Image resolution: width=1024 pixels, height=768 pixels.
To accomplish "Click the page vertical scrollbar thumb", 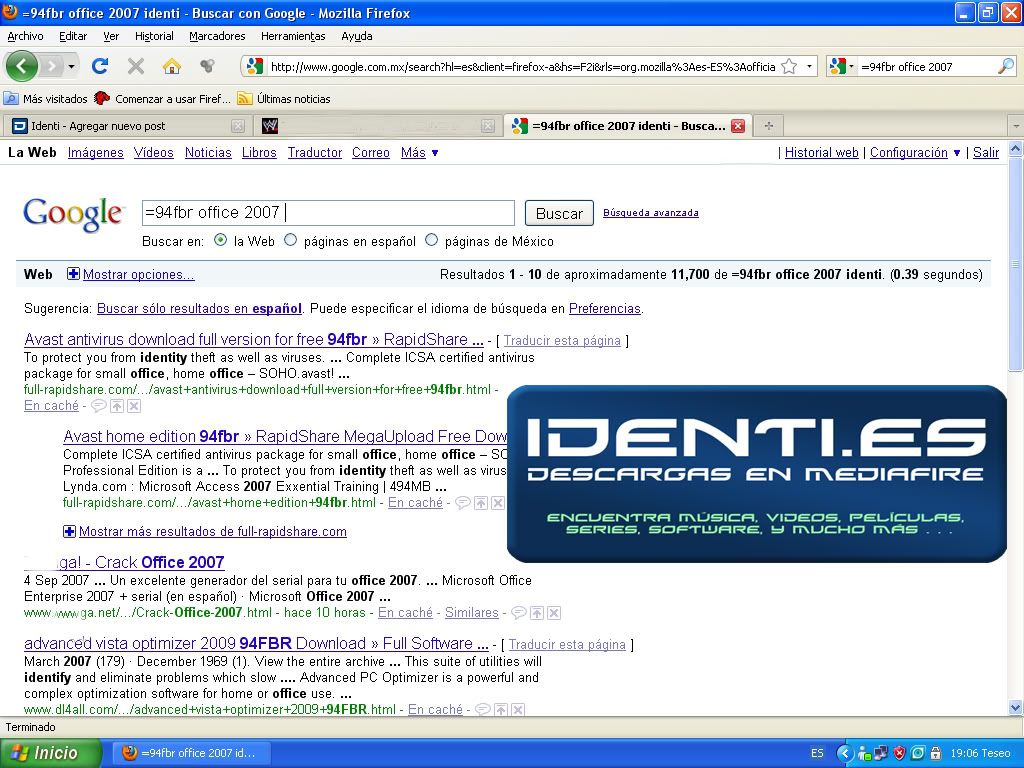I will (x=1016, y=263).
